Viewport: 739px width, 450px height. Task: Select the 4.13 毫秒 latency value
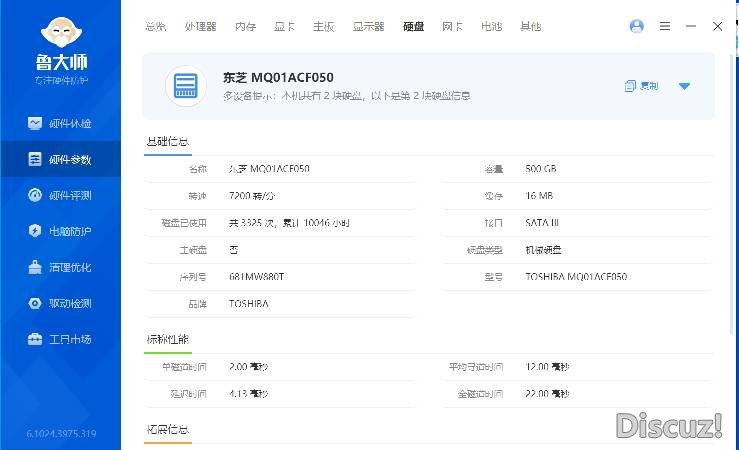pos(248,393)
